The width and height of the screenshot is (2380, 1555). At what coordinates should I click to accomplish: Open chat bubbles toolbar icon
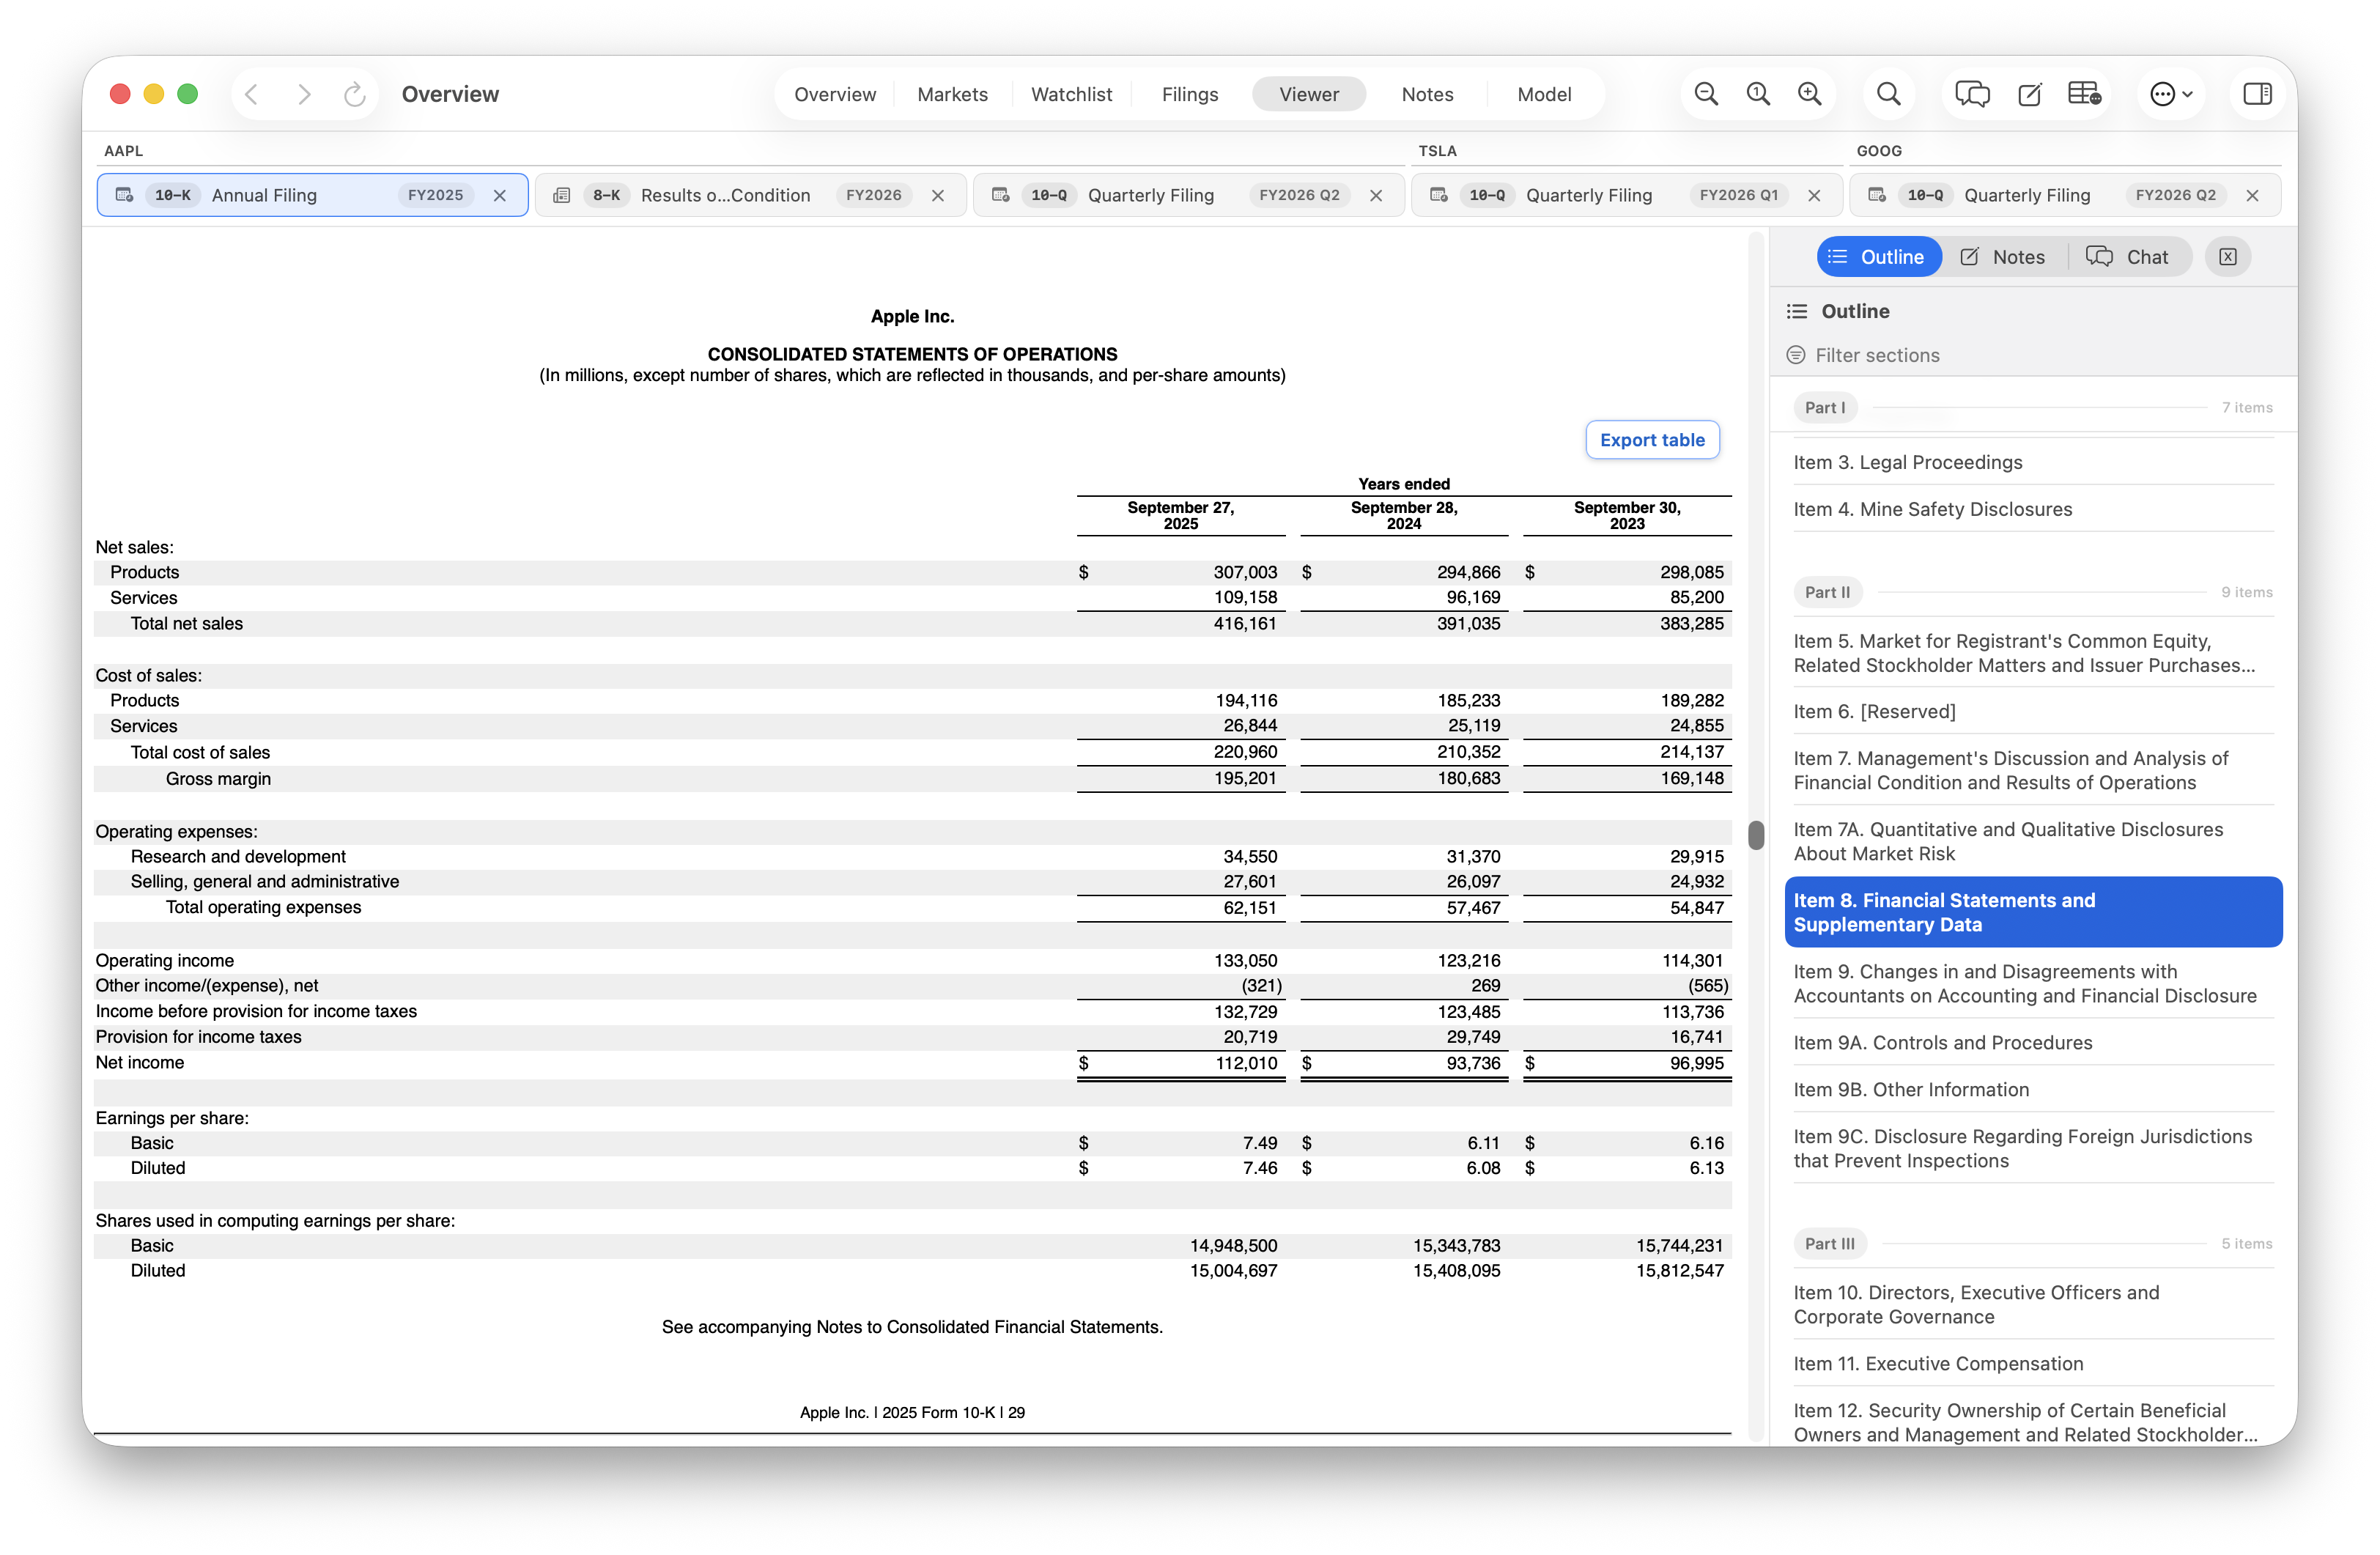coord(1972,94)
